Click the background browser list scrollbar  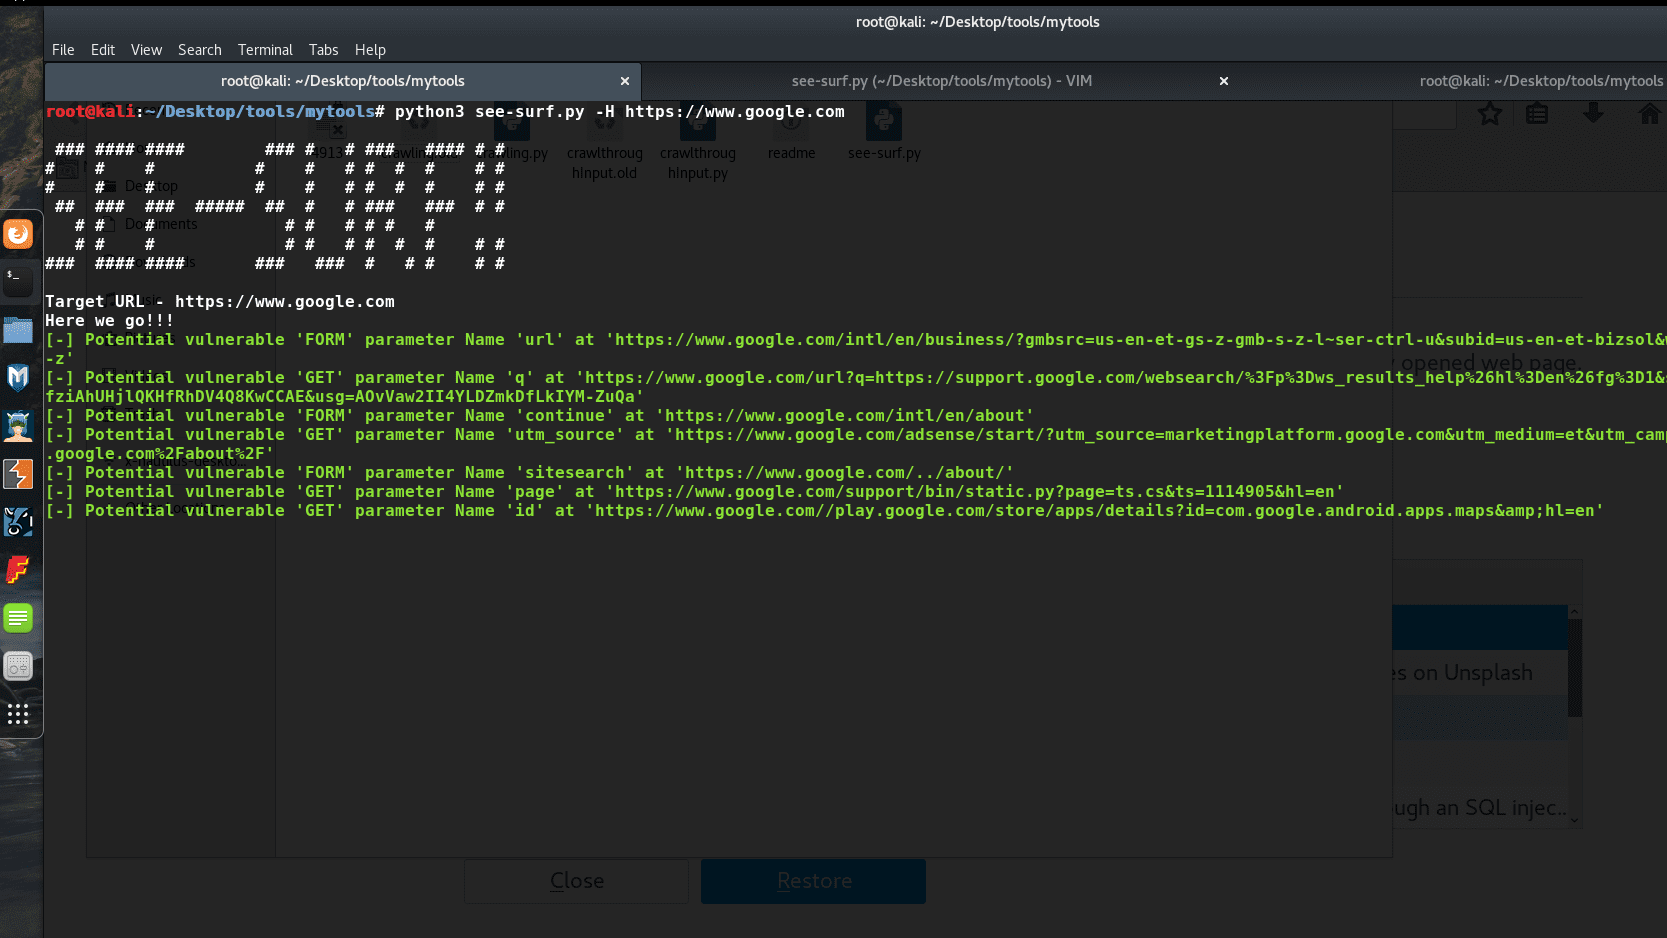(1575, 667)
